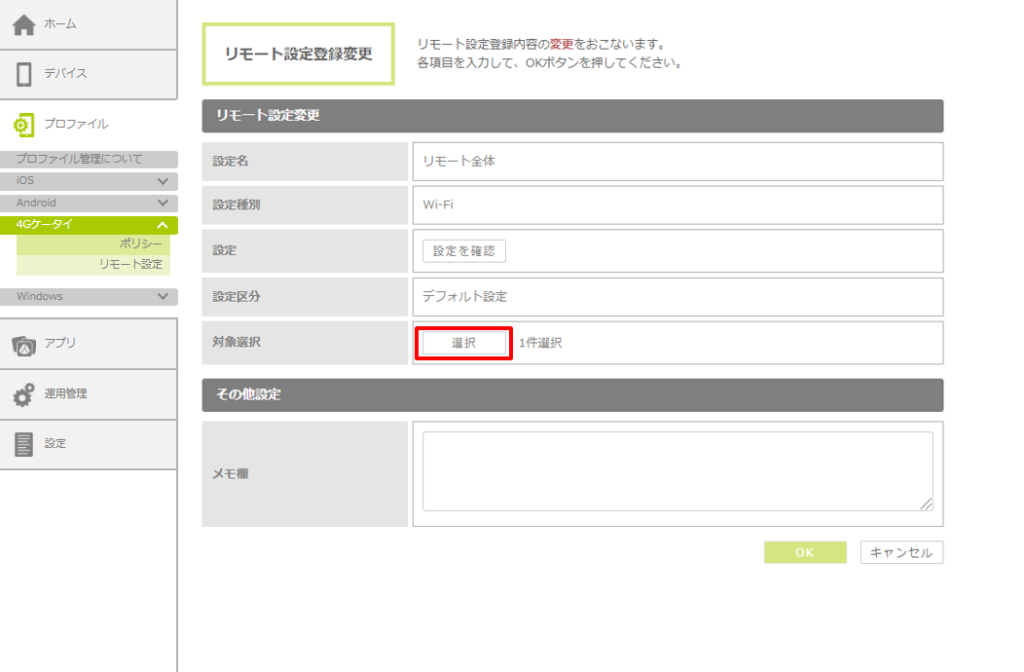Screen dimensions: 1024x672
Task: Click inside the メモ欄 text area
Action: [x=676, y=471]
